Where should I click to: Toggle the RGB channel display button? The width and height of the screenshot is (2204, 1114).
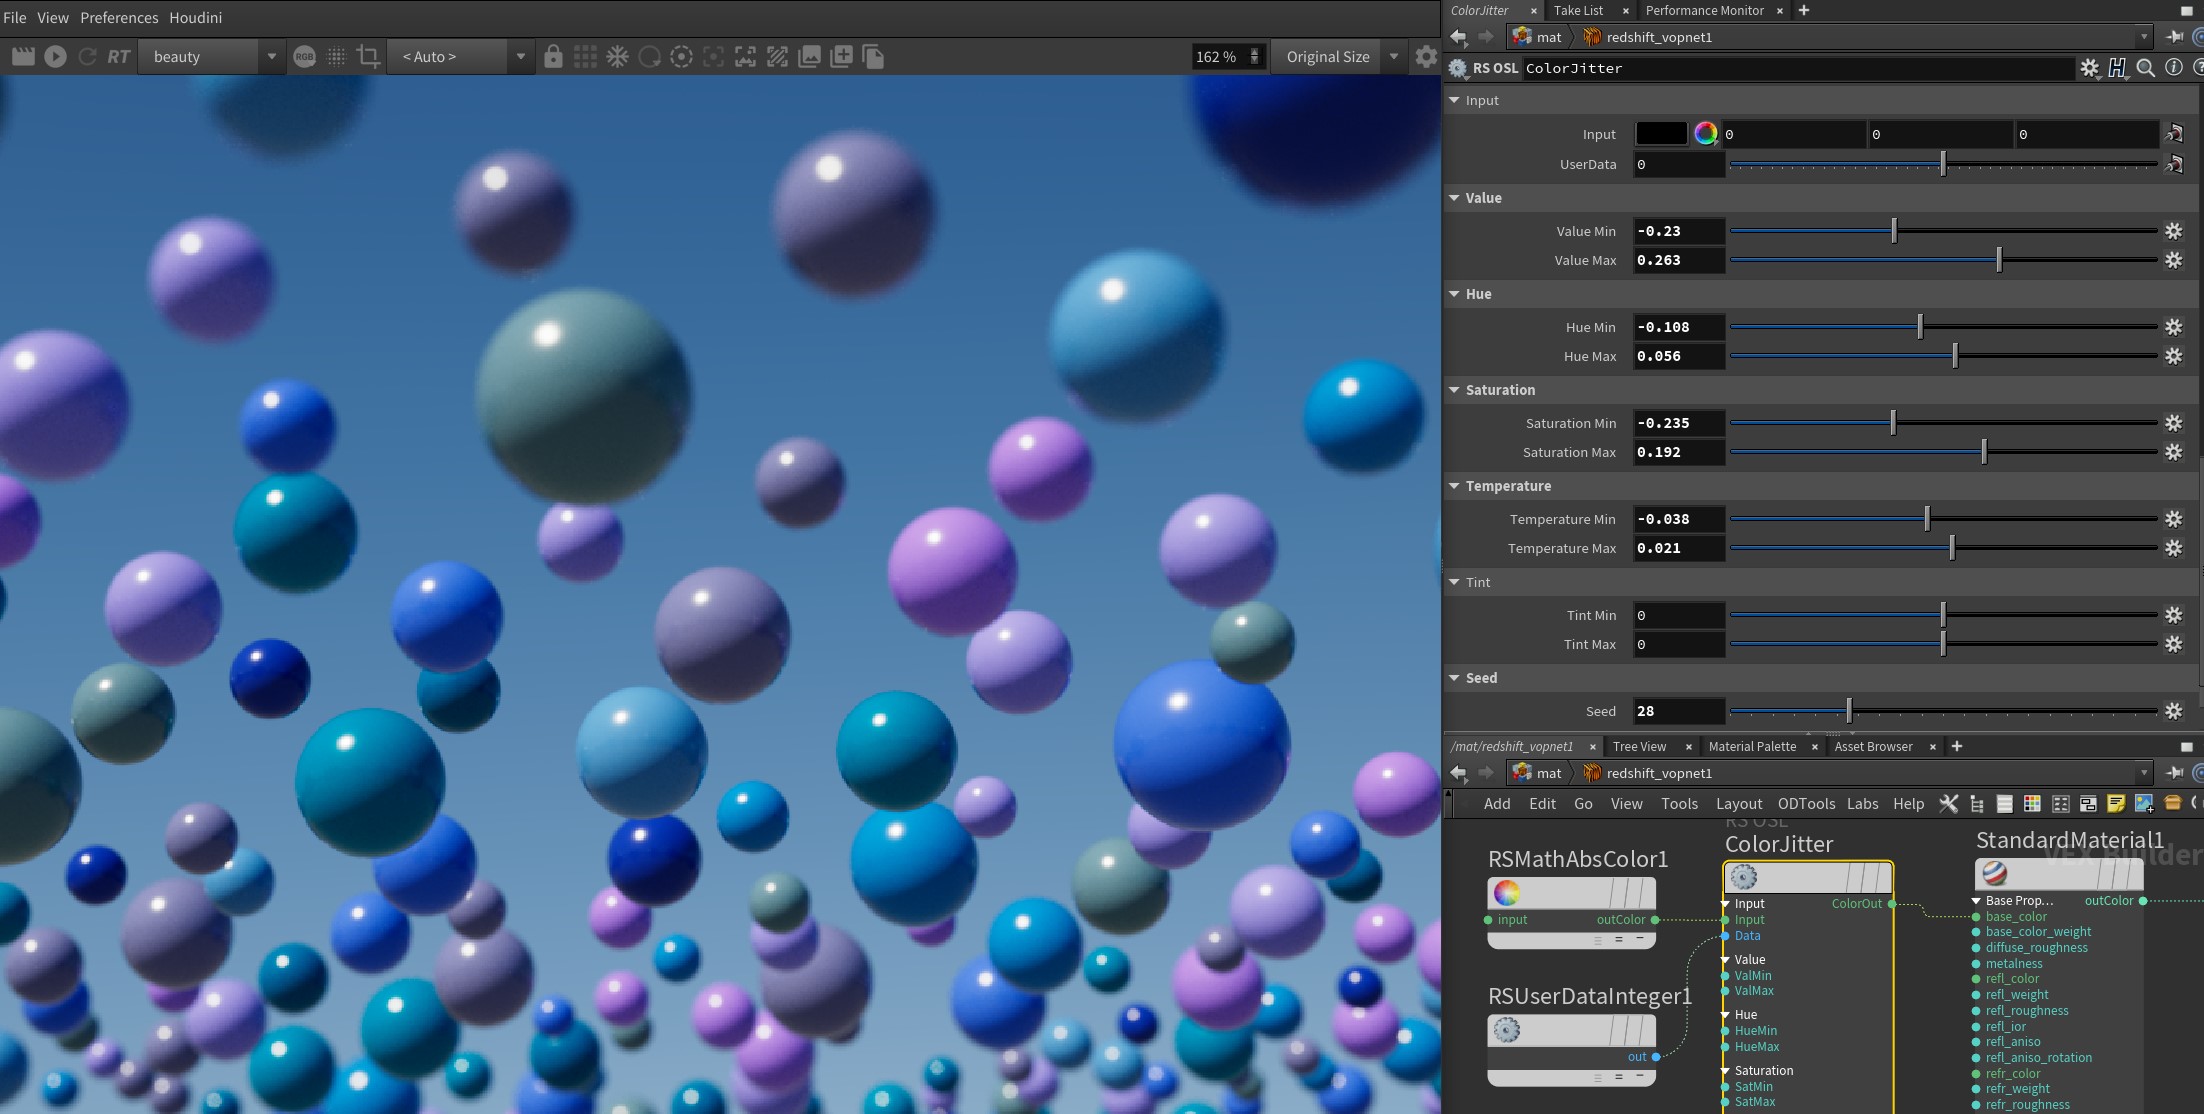pos(304,57)
